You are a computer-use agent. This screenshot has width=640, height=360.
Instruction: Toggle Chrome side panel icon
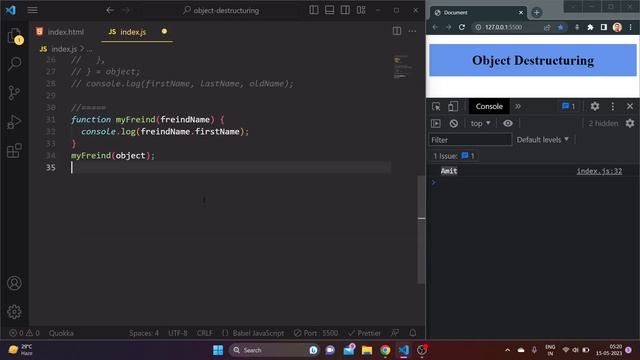tap(604, 27)
